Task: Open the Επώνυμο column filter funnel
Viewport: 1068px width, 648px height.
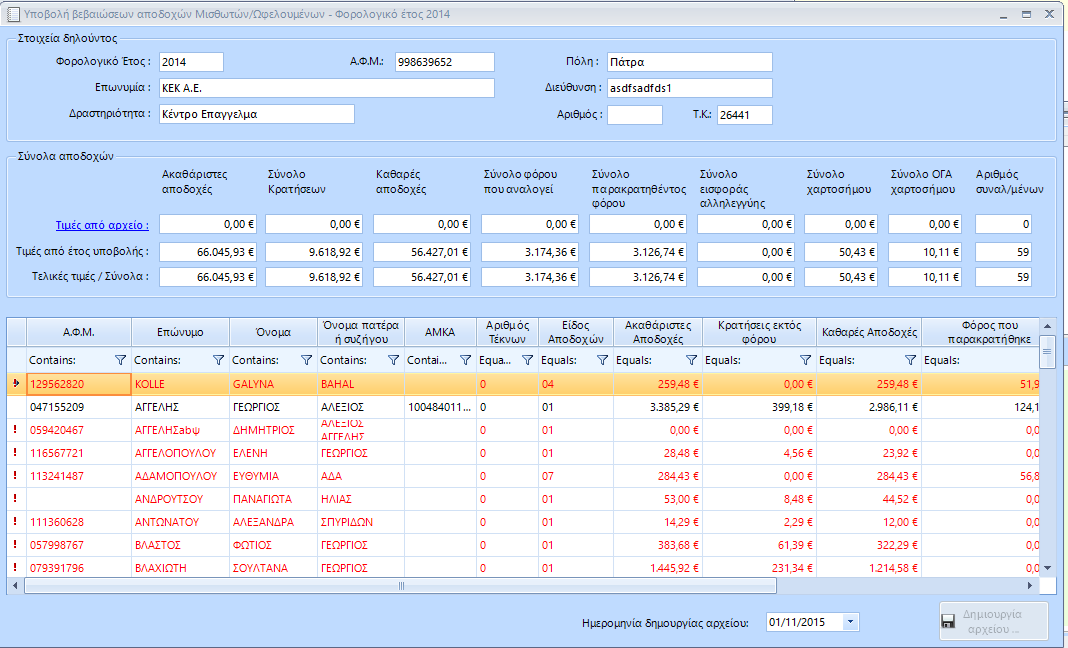Action: (x=218, y=360)
